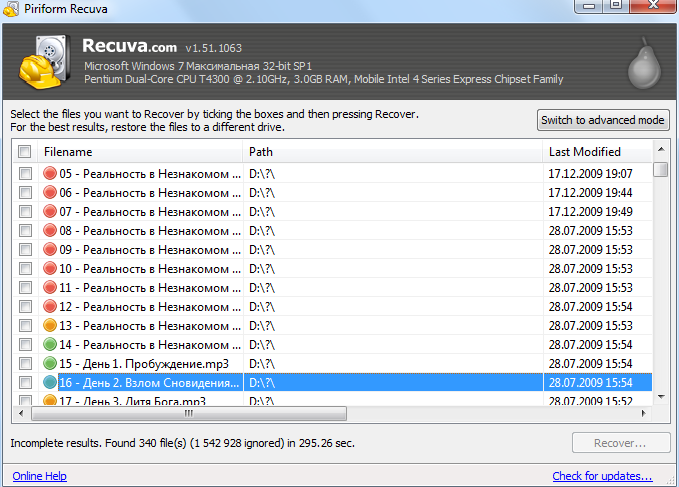Click the Recuva.com title text

click(x=129, y=46)
